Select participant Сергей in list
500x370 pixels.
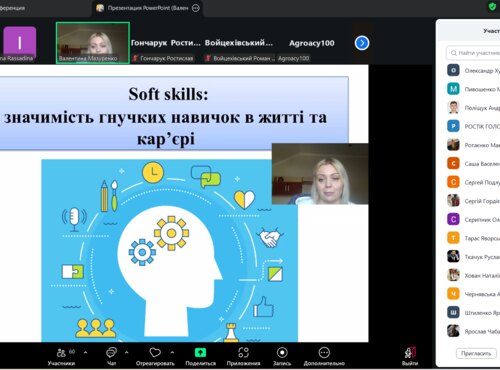click(x=473, y=182)
